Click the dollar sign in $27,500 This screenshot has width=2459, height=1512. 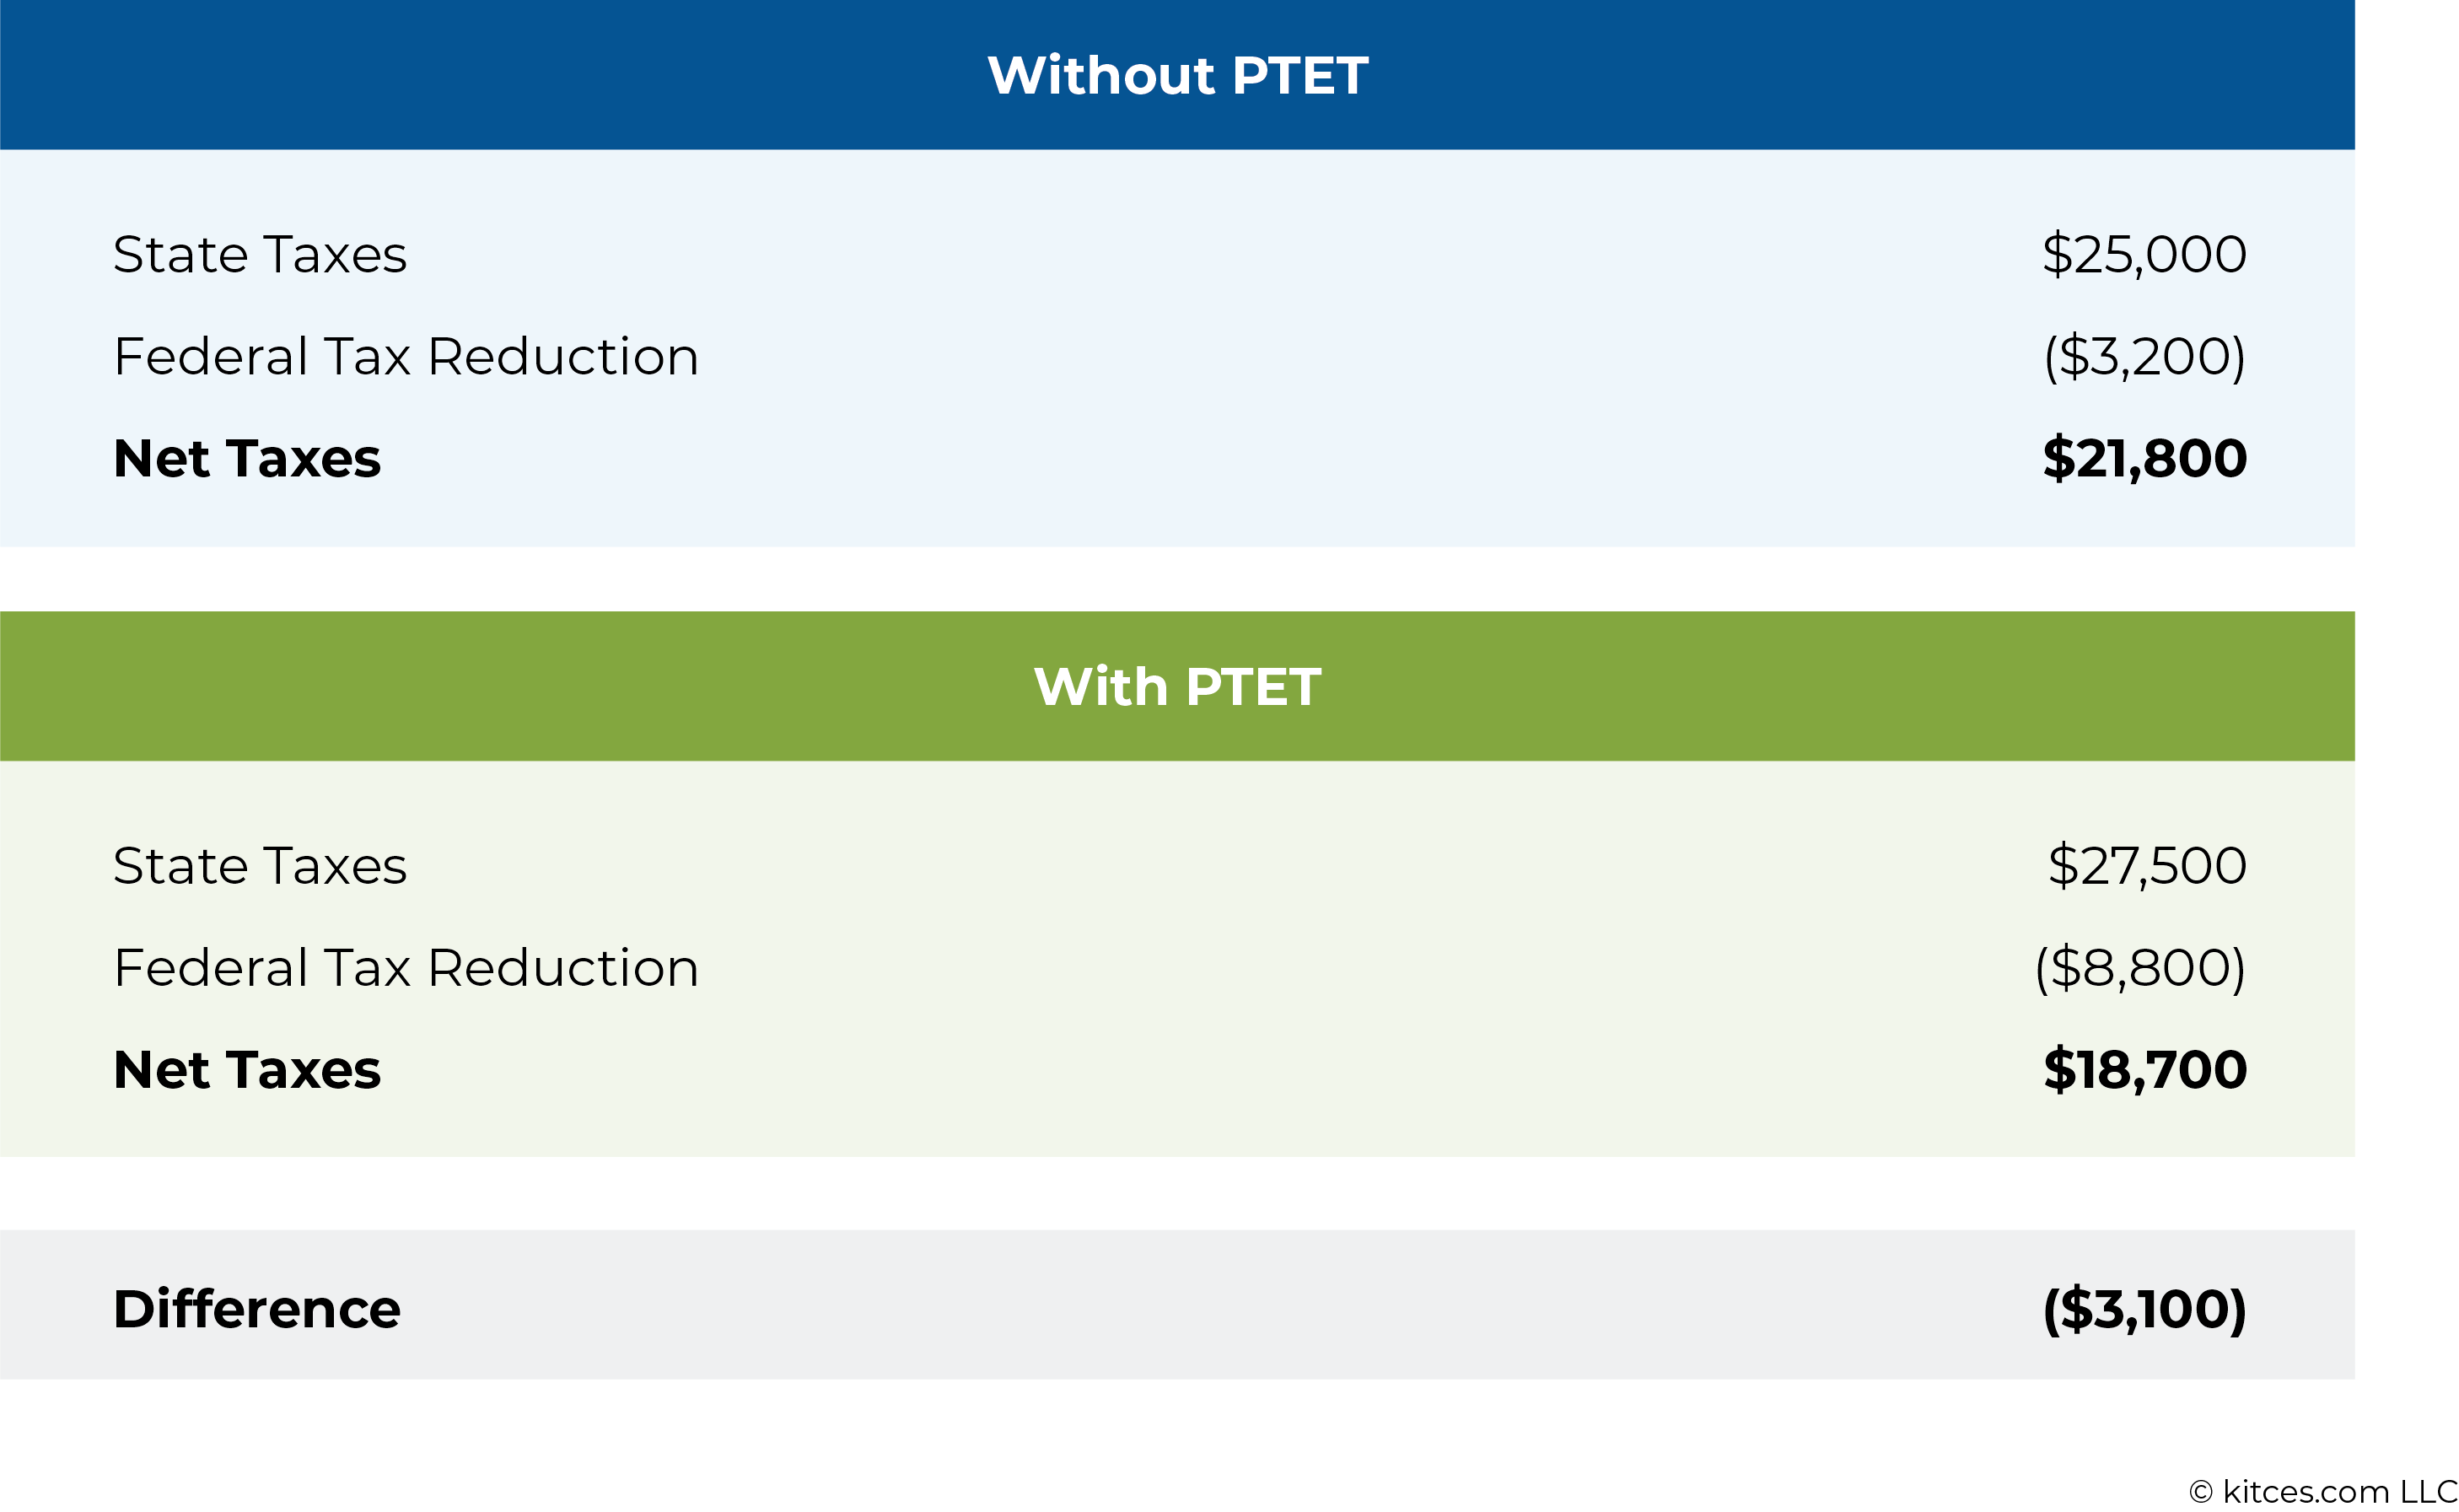click(x=2063, y=866)
